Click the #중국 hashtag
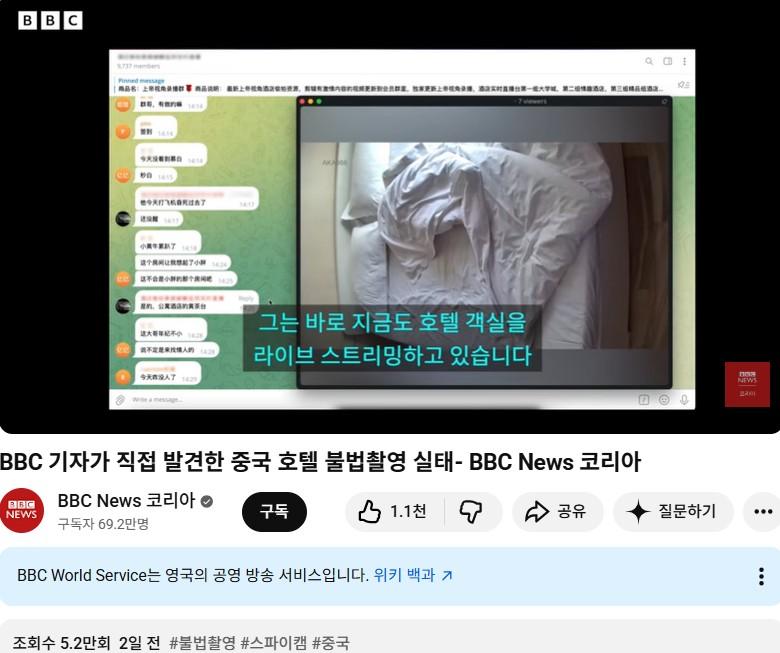Viewport: 780px width, 653px height. (331, 643)
